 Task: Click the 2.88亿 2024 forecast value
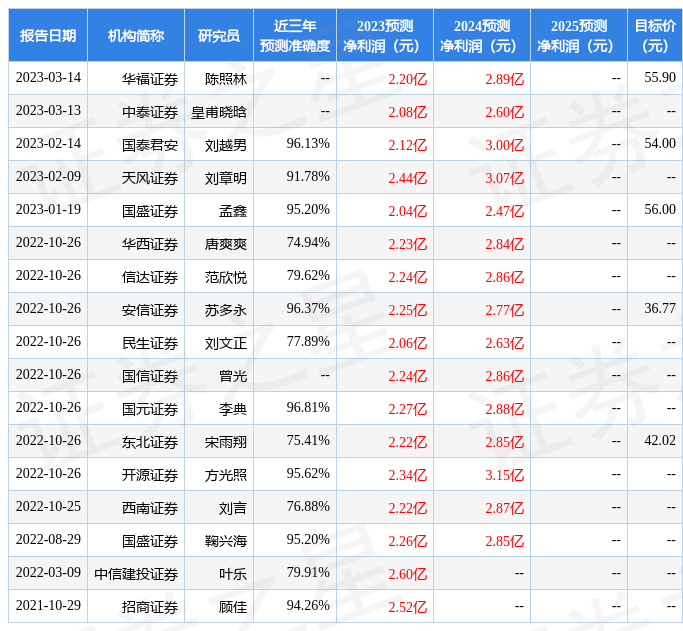click(505, 409)
